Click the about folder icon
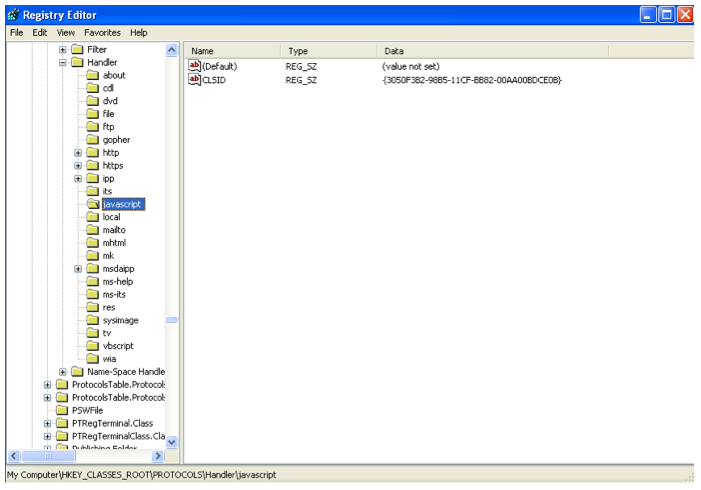This screenshot has width=701, height=490. tap(93, 75)
